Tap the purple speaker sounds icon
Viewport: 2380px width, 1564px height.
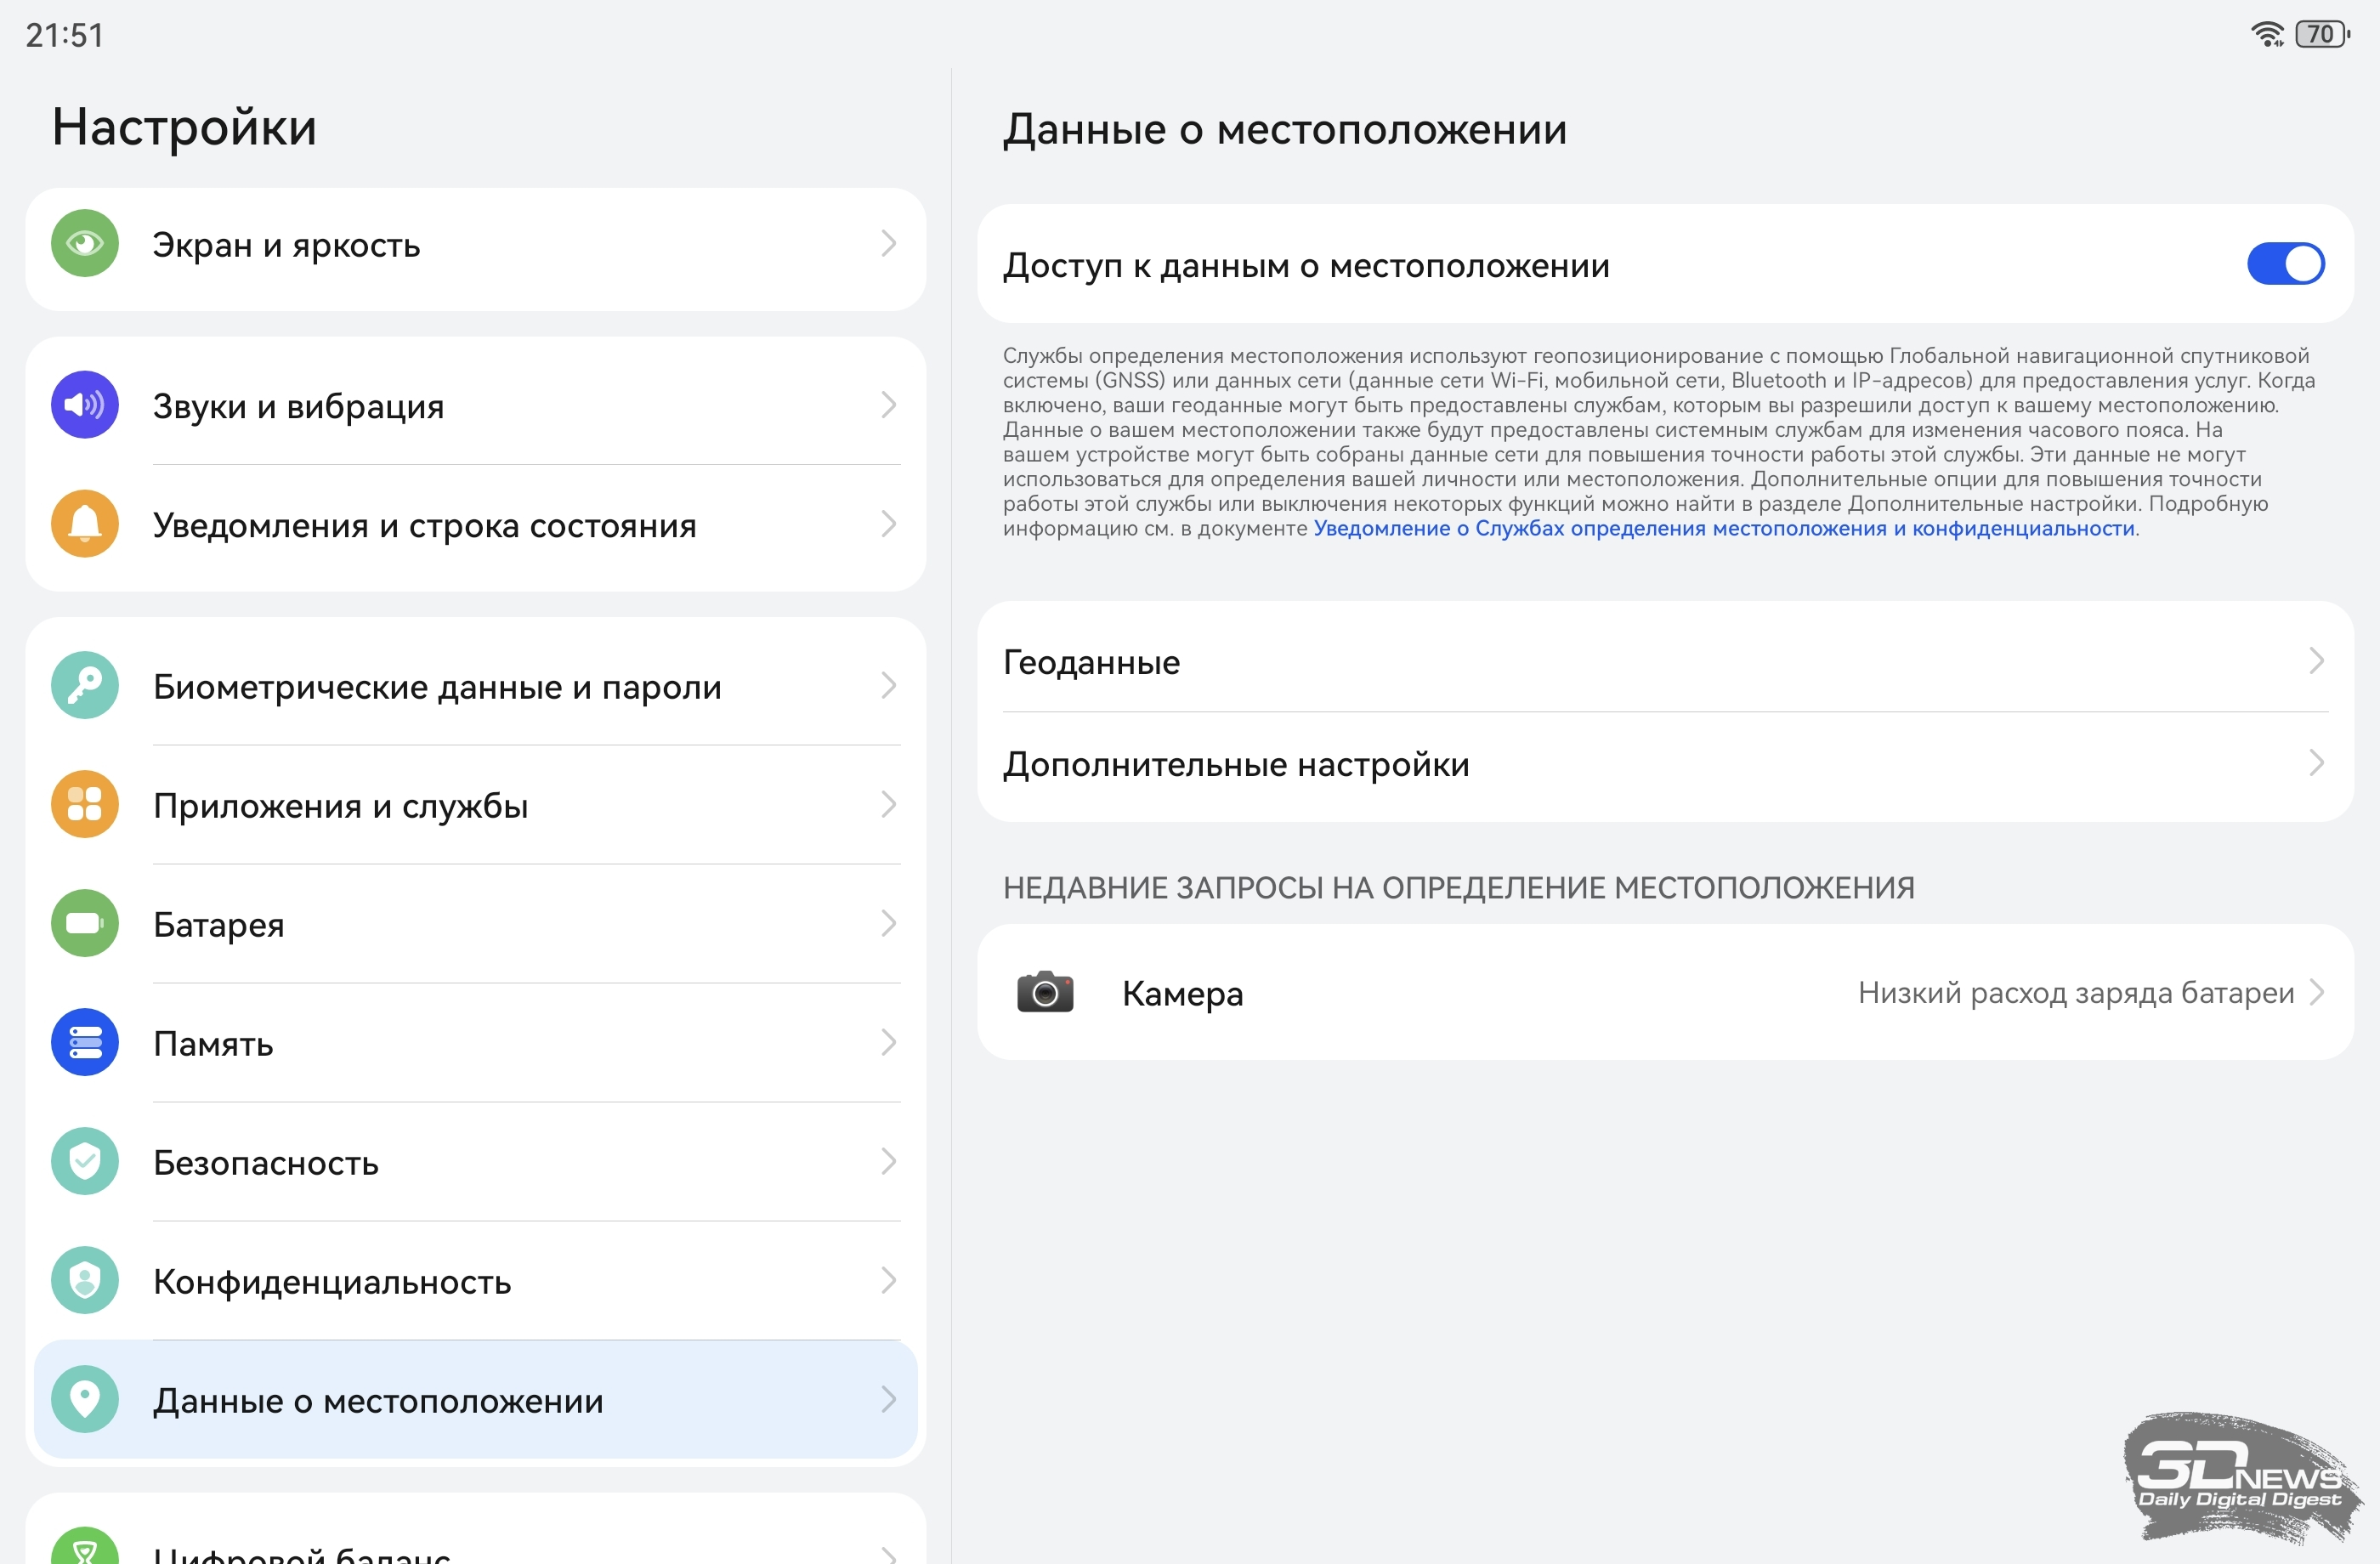(85, 405)
